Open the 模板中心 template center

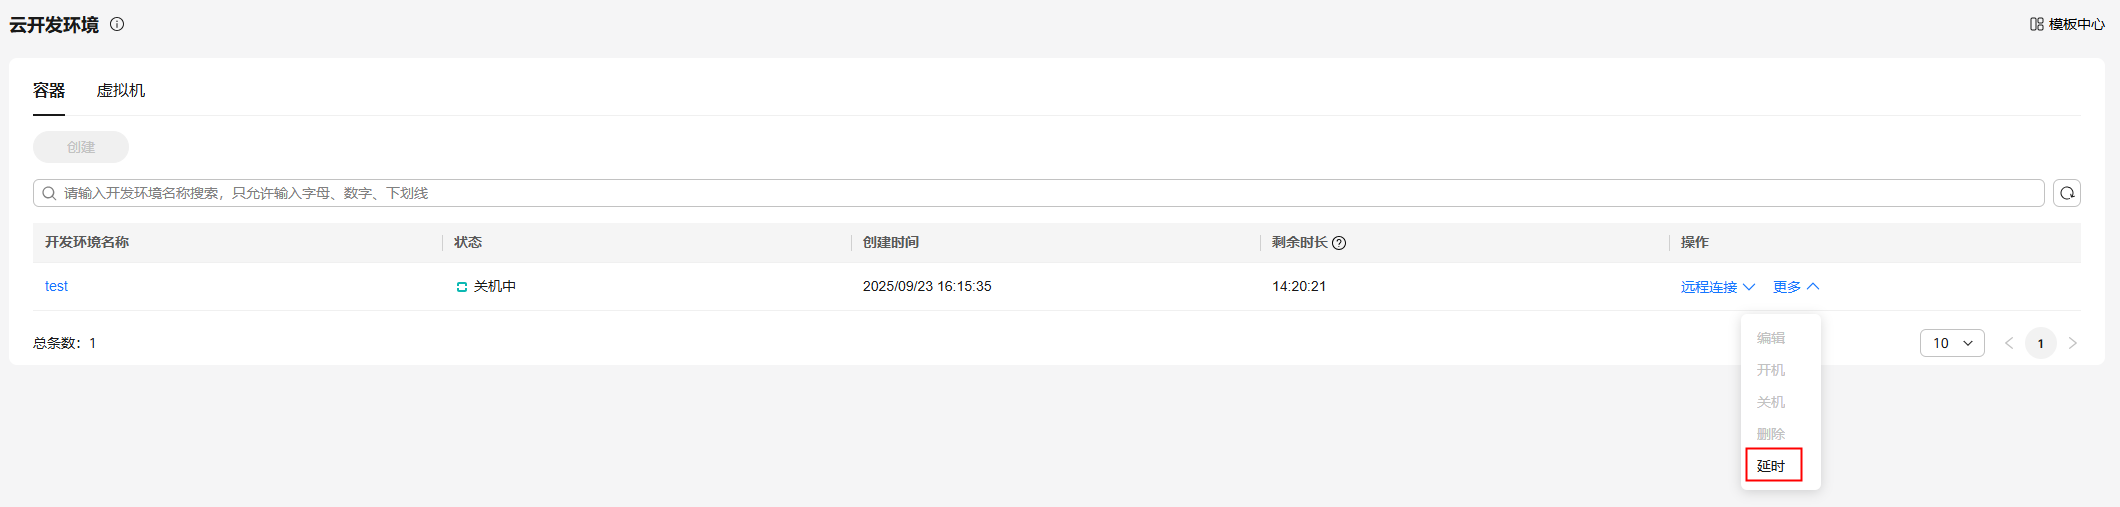(x=2067, y=24)
